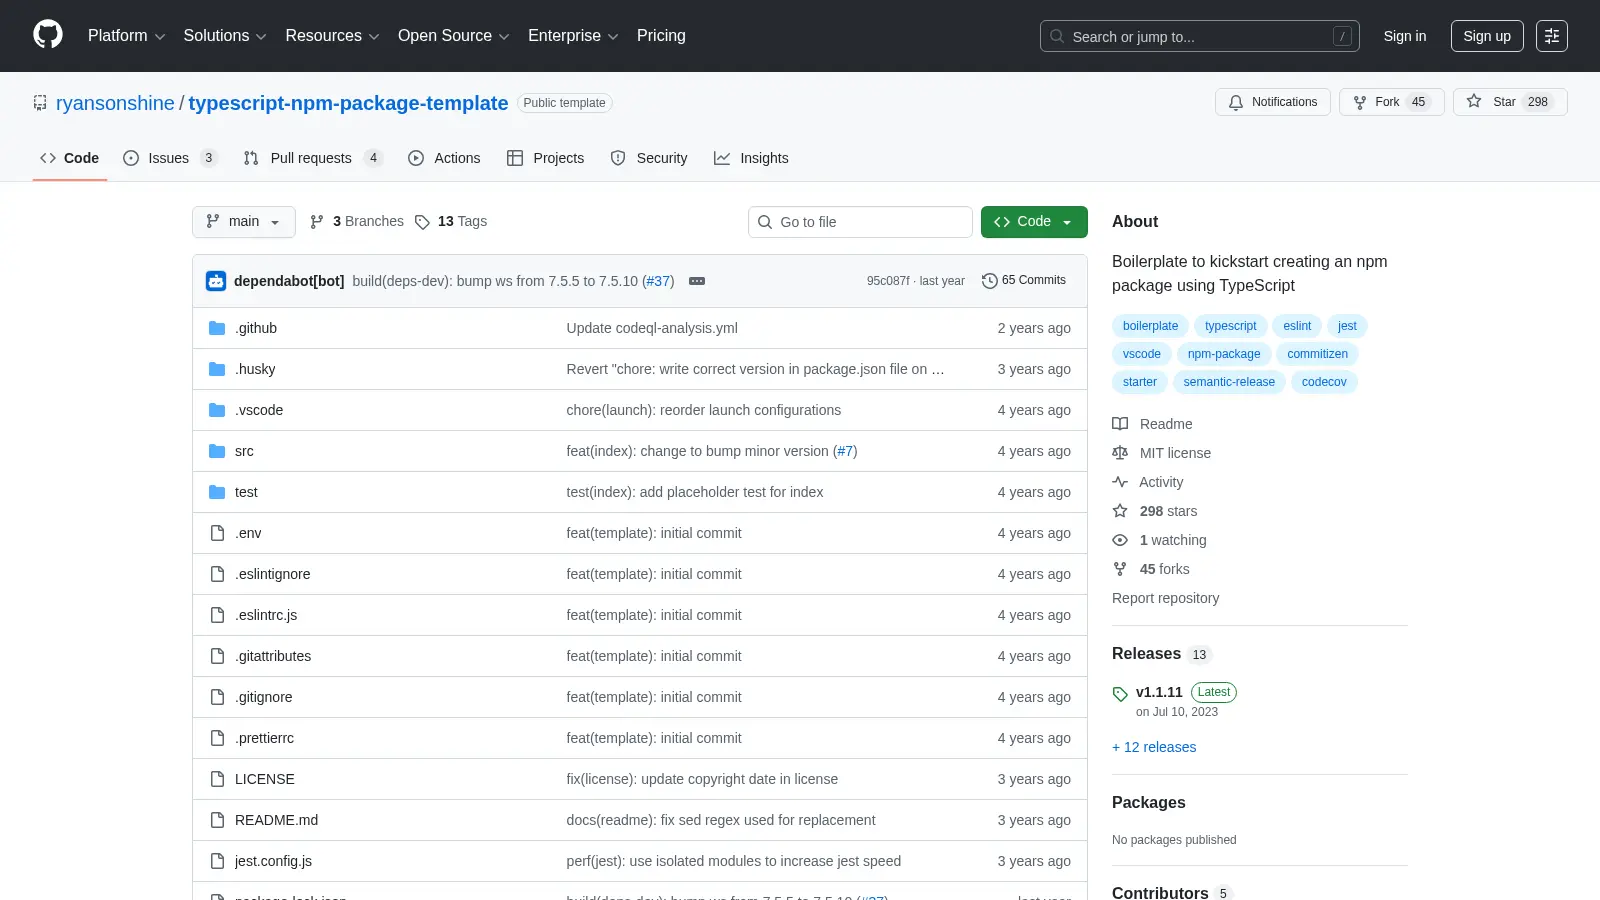
Task: Click the .env file icon
Action: [x=217, y=533]
